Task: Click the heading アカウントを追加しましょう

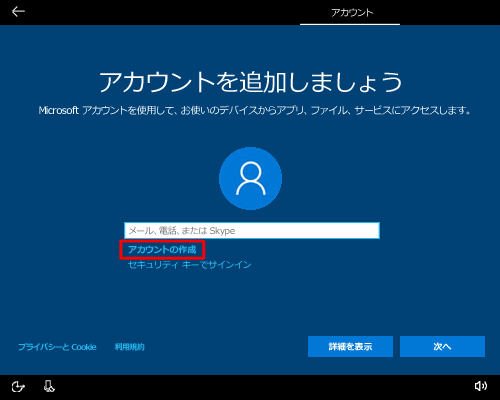Action: [251, 82]
